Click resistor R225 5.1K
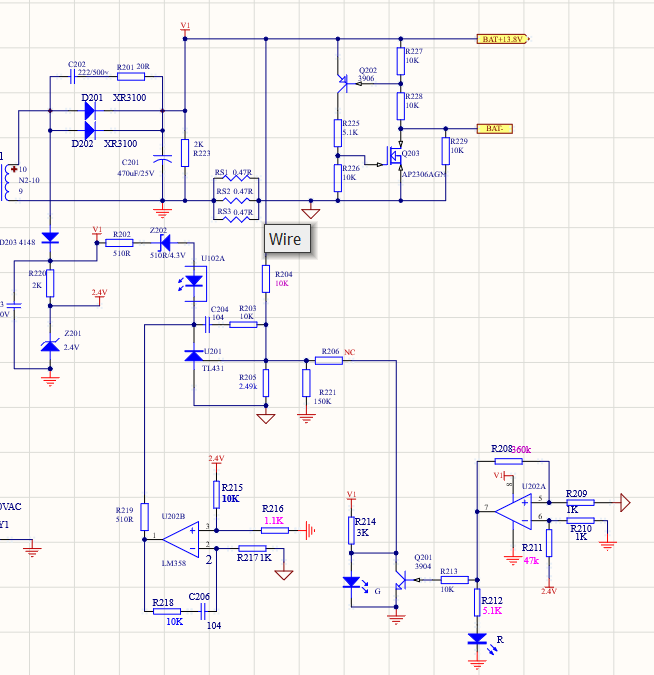 pos(338,133)
